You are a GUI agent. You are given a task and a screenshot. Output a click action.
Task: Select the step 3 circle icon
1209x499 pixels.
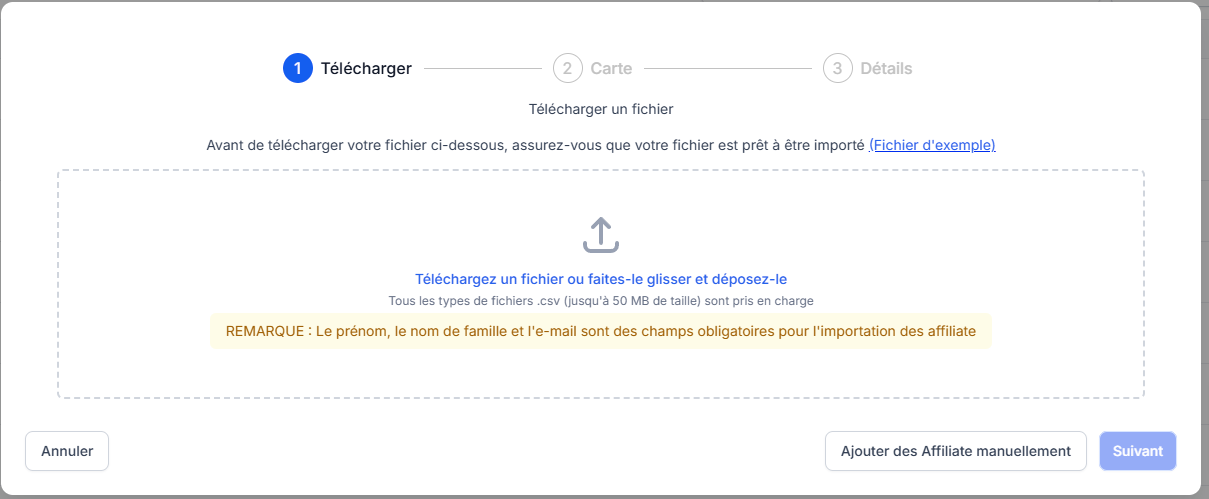pyautogui.click(x=837, y=69)
